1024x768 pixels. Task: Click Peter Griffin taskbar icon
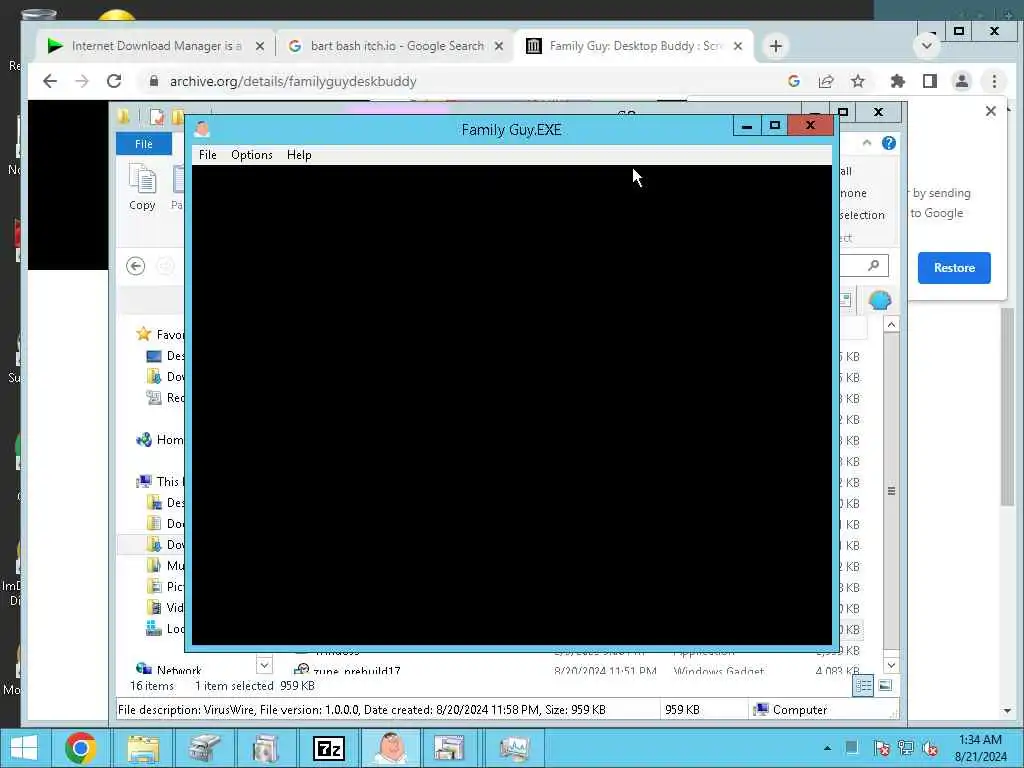390,748
